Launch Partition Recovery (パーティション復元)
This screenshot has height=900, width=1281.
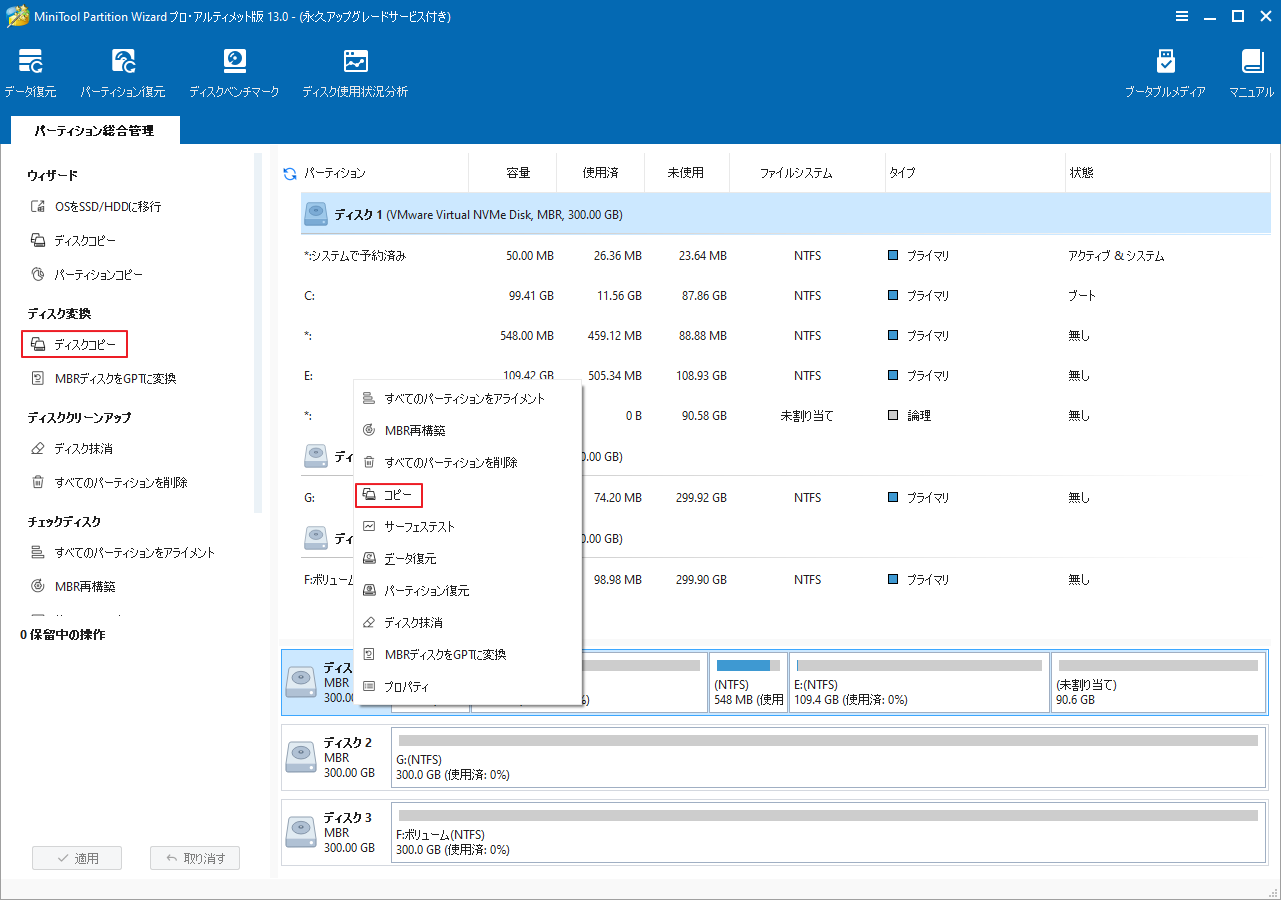(x=123, y=70)
